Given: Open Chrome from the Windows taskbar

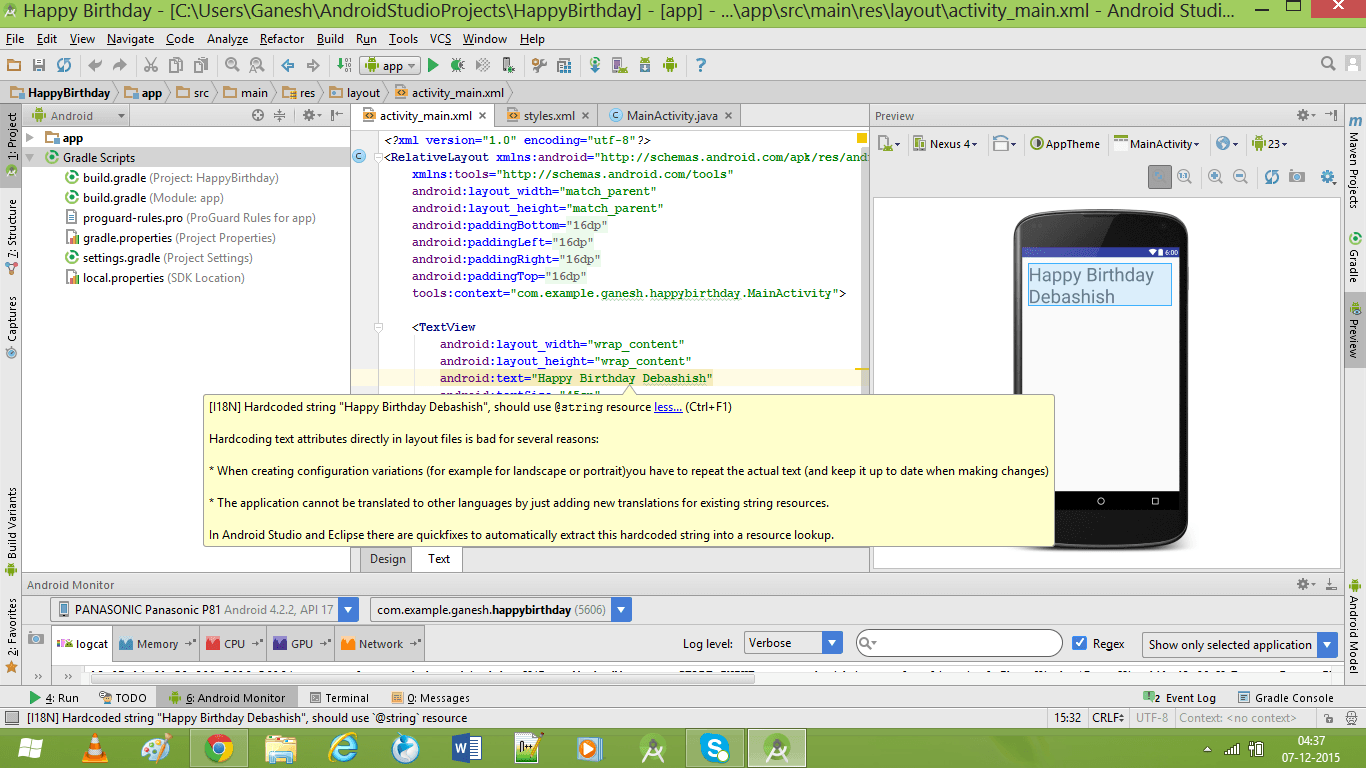Looking at the screenshot, I should 219,747.
